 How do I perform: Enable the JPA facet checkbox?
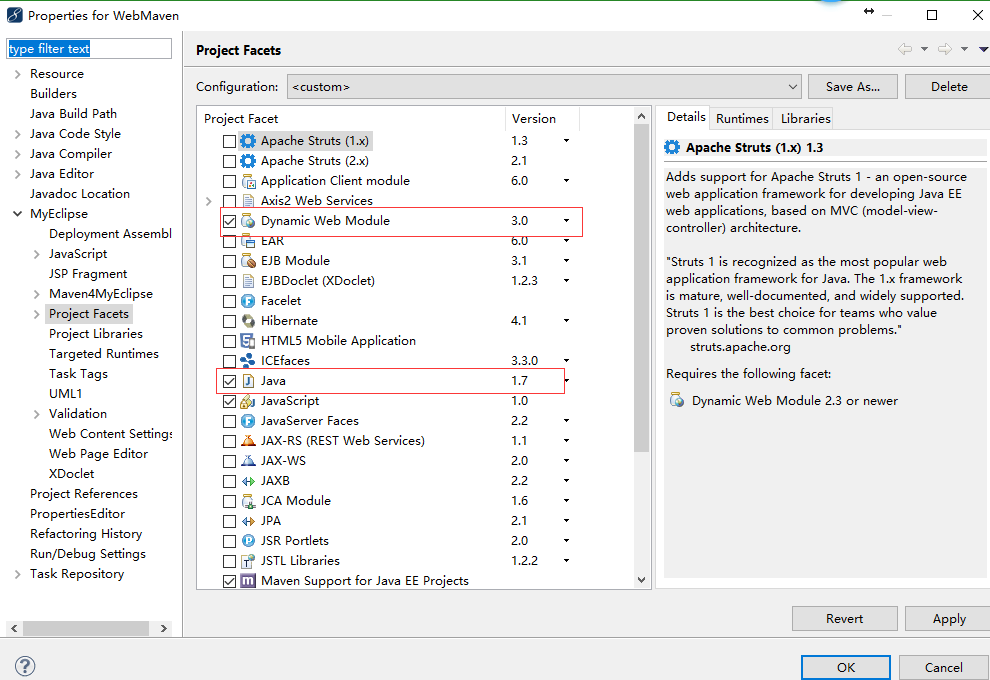pyautogui.click(x=229, y=522)
